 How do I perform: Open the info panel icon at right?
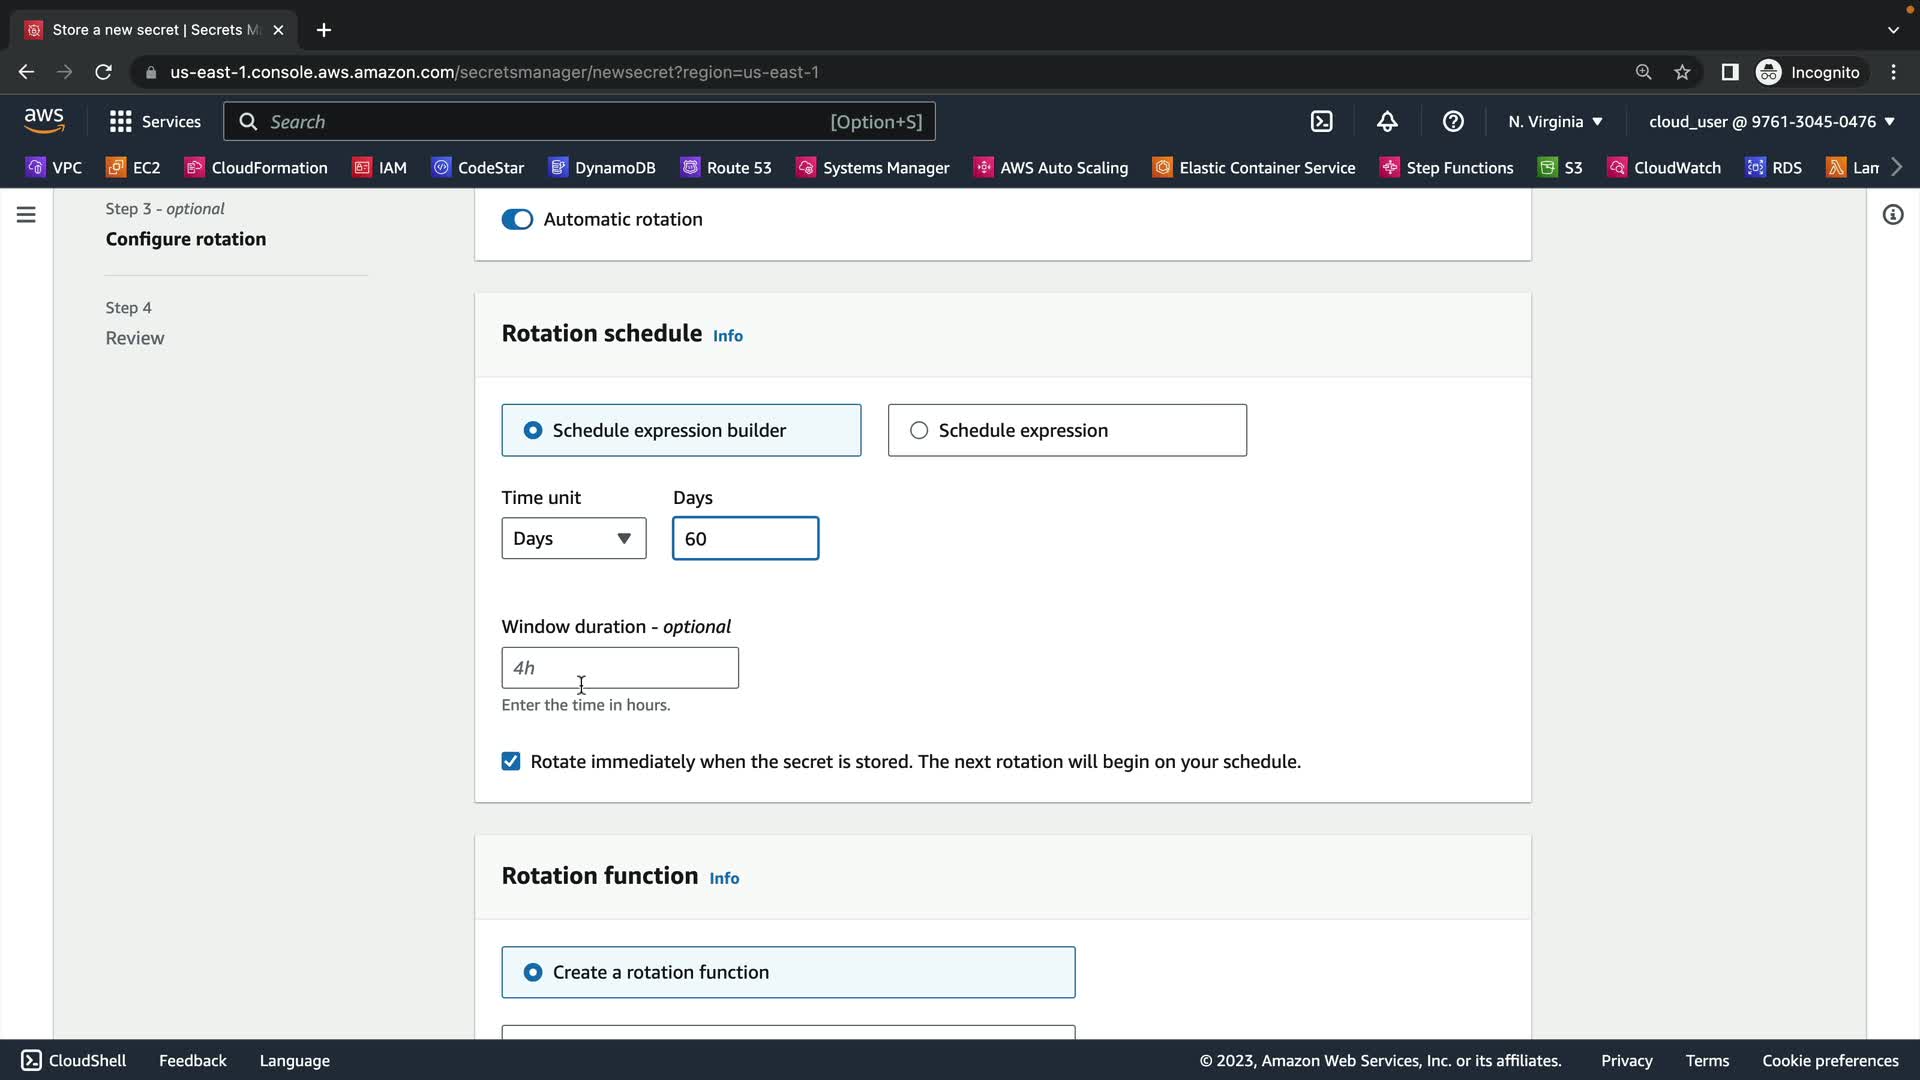[x=1892, y=215]
